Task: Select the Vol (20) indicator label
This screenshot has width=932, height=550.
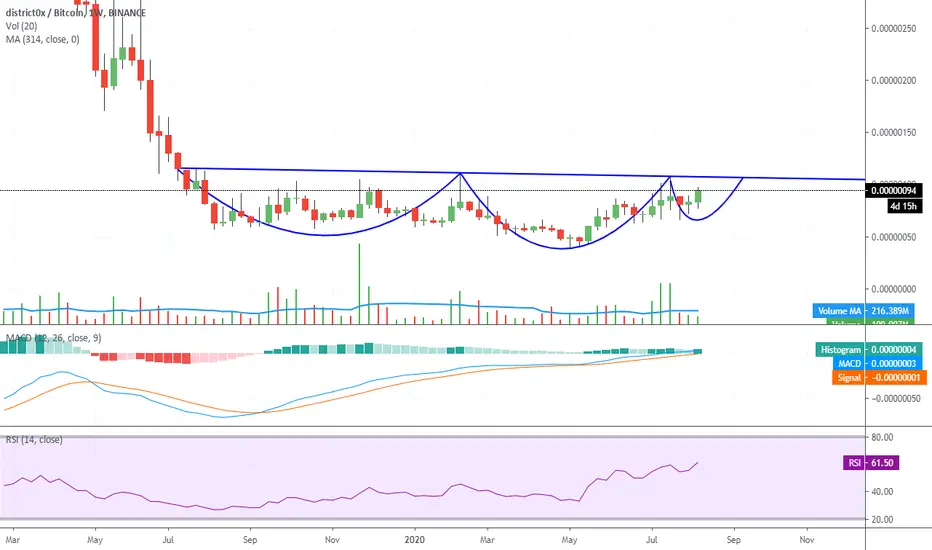Action: coord(21,26)
